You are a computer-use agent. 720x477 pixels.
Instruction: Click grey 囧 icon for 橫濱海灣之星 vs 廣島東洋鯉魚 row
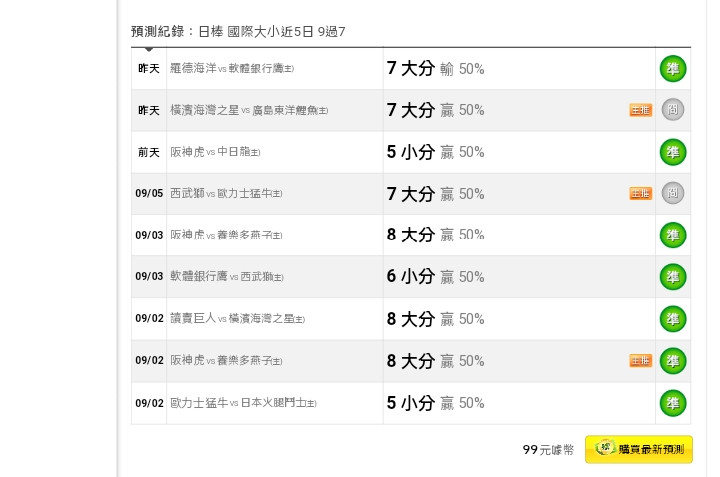(673, 110)
